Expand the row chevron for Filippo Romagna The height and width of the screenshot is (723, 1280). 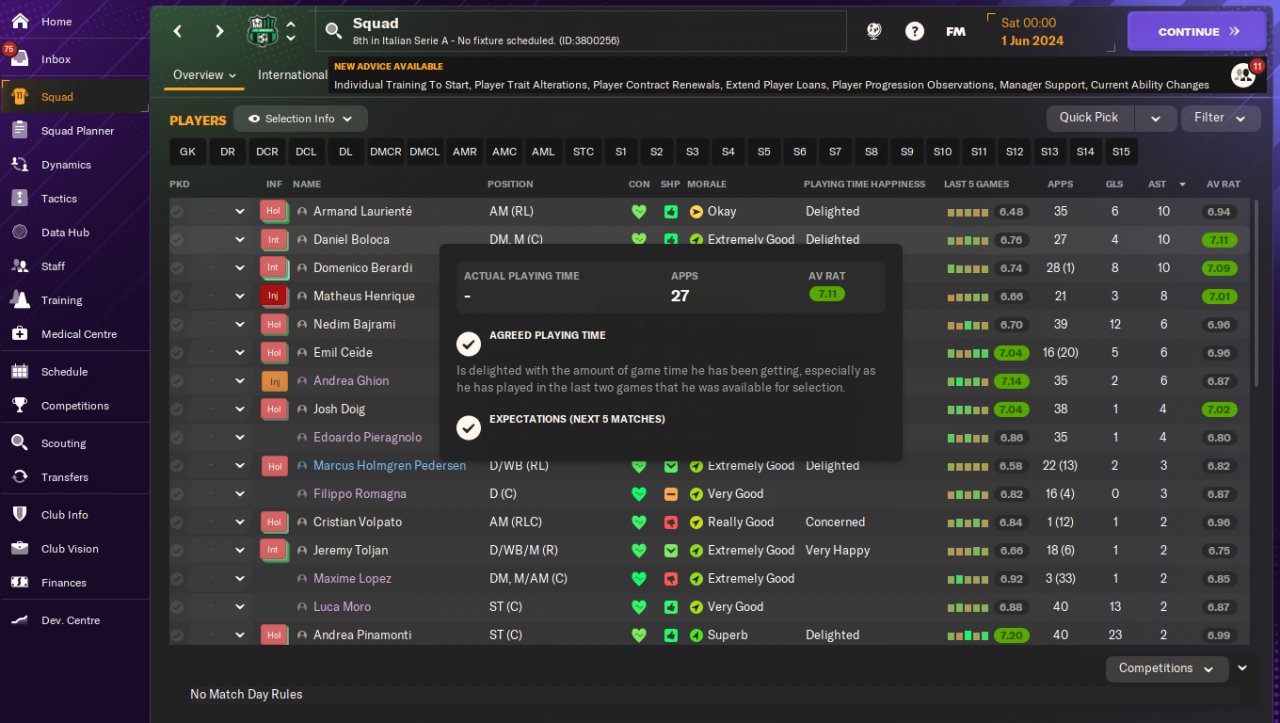[x=240, y=494]
